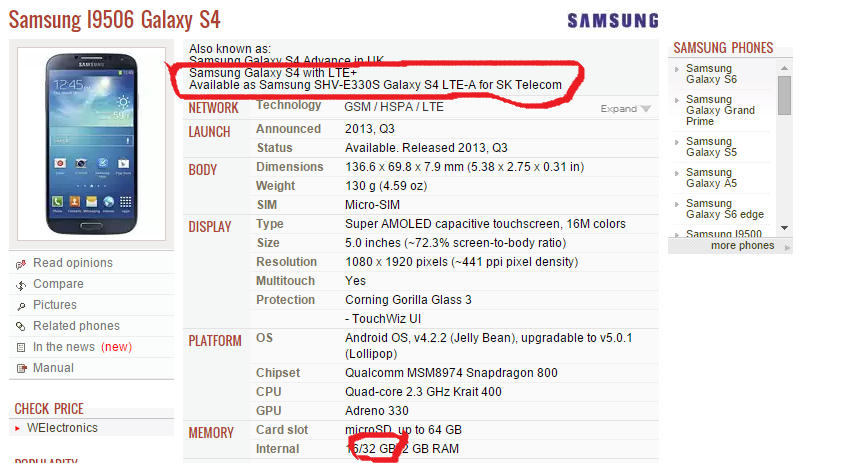
Task: Click 'Quad-core 2.3 GHz Krait 400' value
Action: tap(423, 392)
